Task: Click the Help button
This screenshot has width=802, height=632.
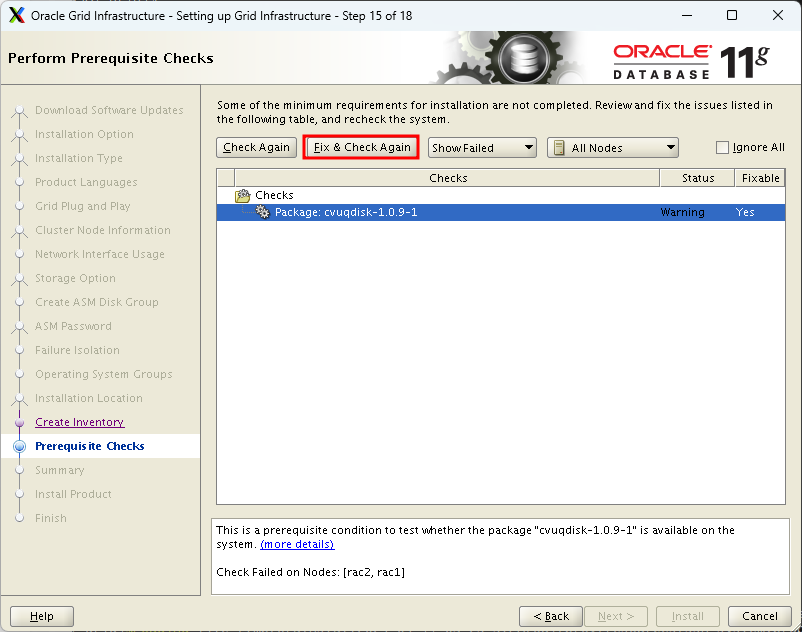Action: (42, 616)
